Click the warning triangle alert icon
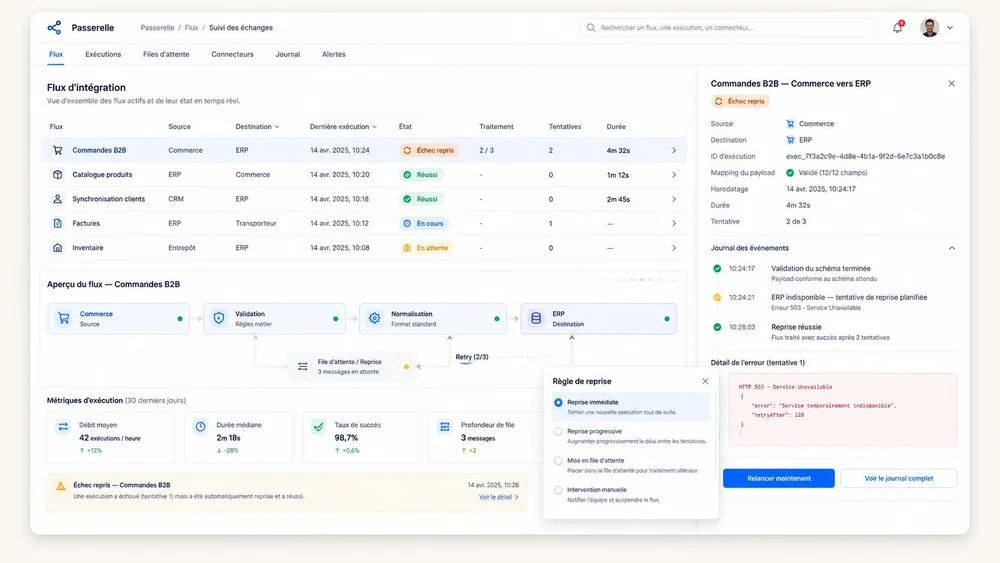The width and height of the screenshot is (1000, 563). pyautogui.click(x=61, y=486)
